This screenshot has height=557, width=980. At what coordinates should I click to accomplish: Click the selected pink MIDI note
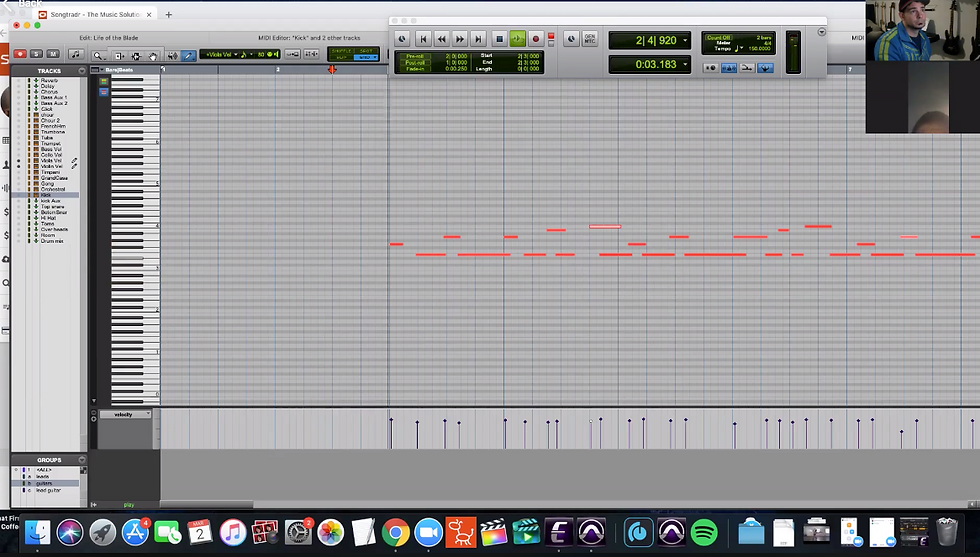(x=605, y=226)
